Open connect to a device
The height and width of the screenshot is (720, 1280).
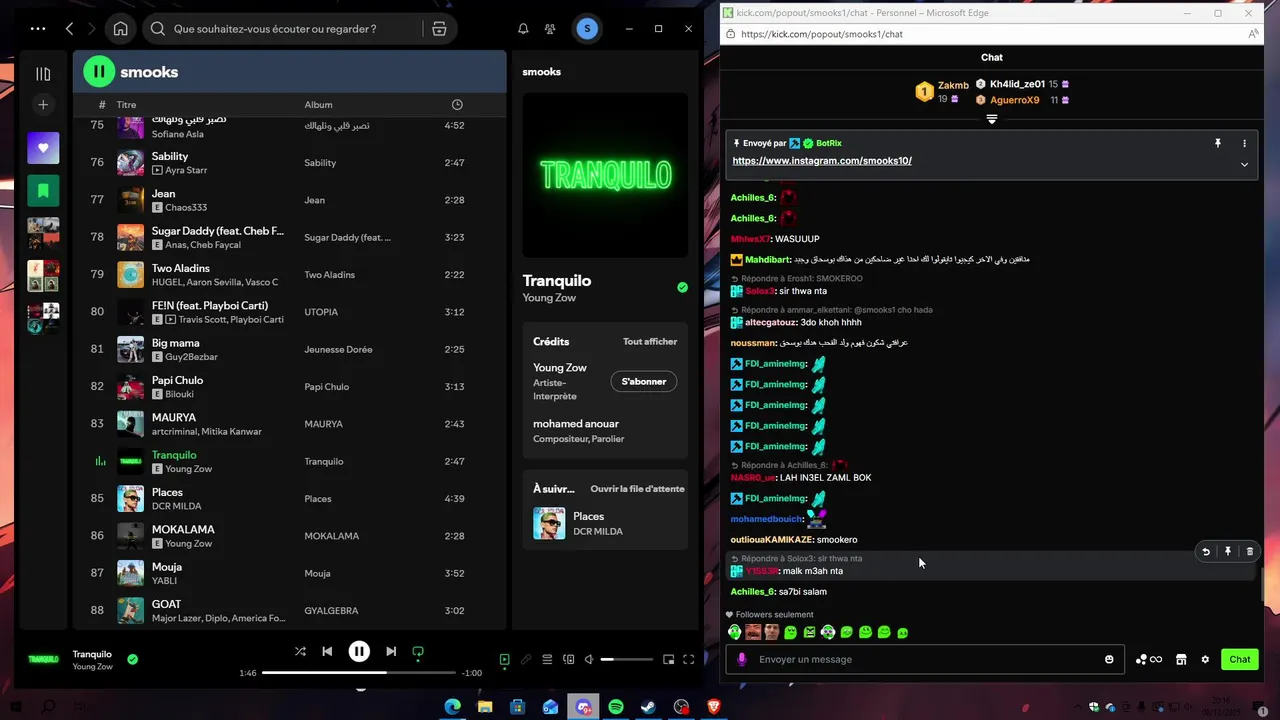569,659
